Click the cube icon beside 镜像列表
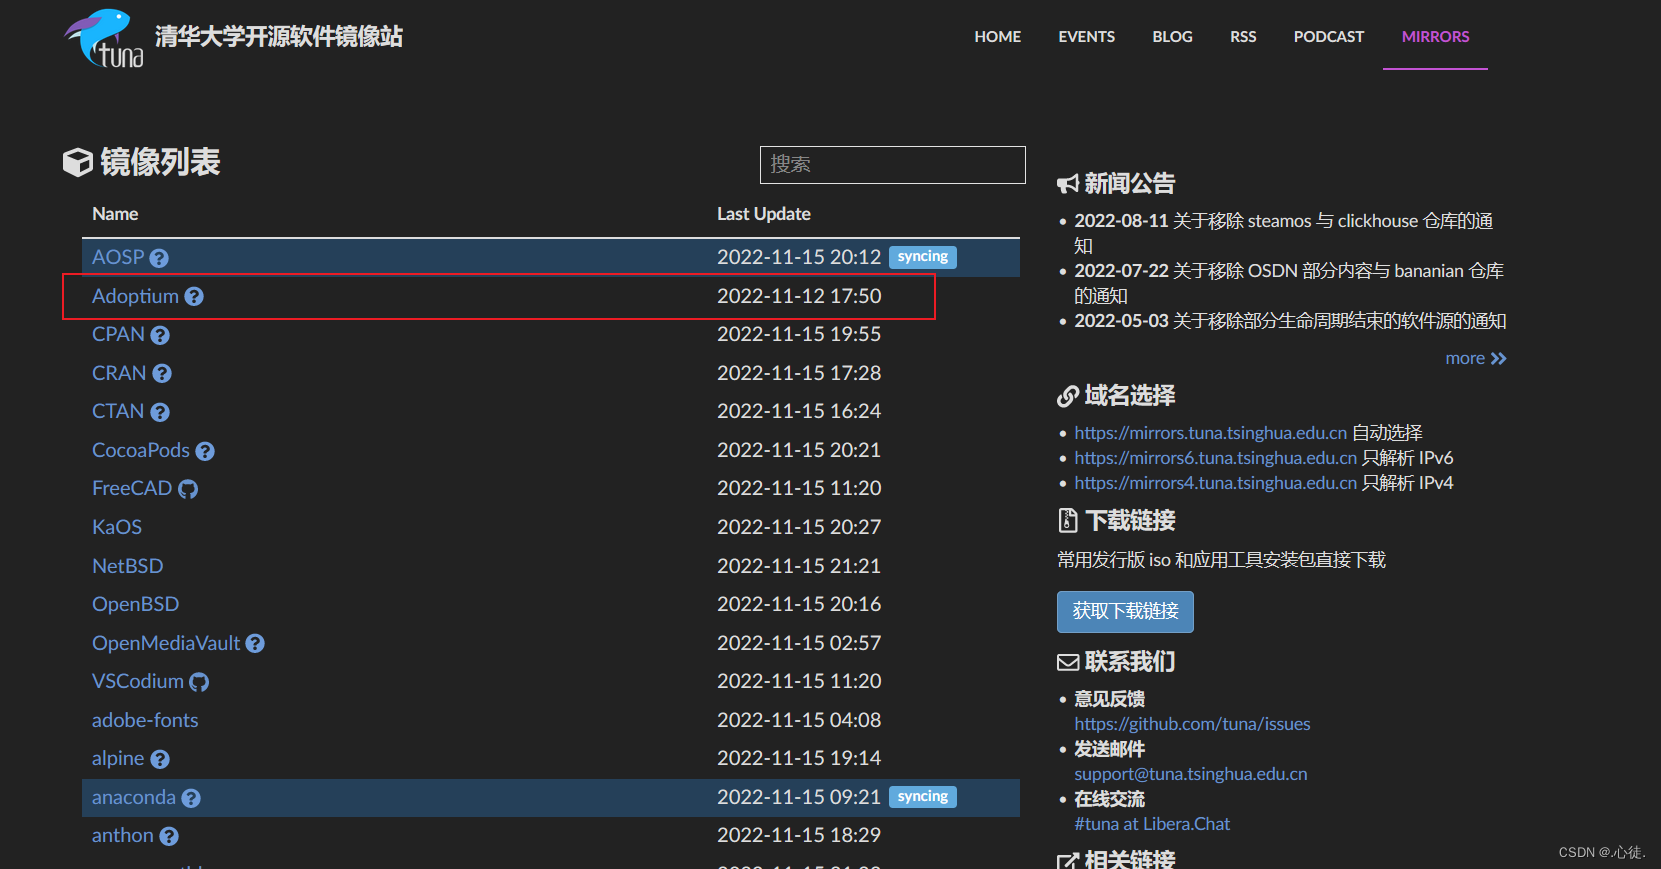This screenshot has height=869, width=1661. (x=78, y=162)
